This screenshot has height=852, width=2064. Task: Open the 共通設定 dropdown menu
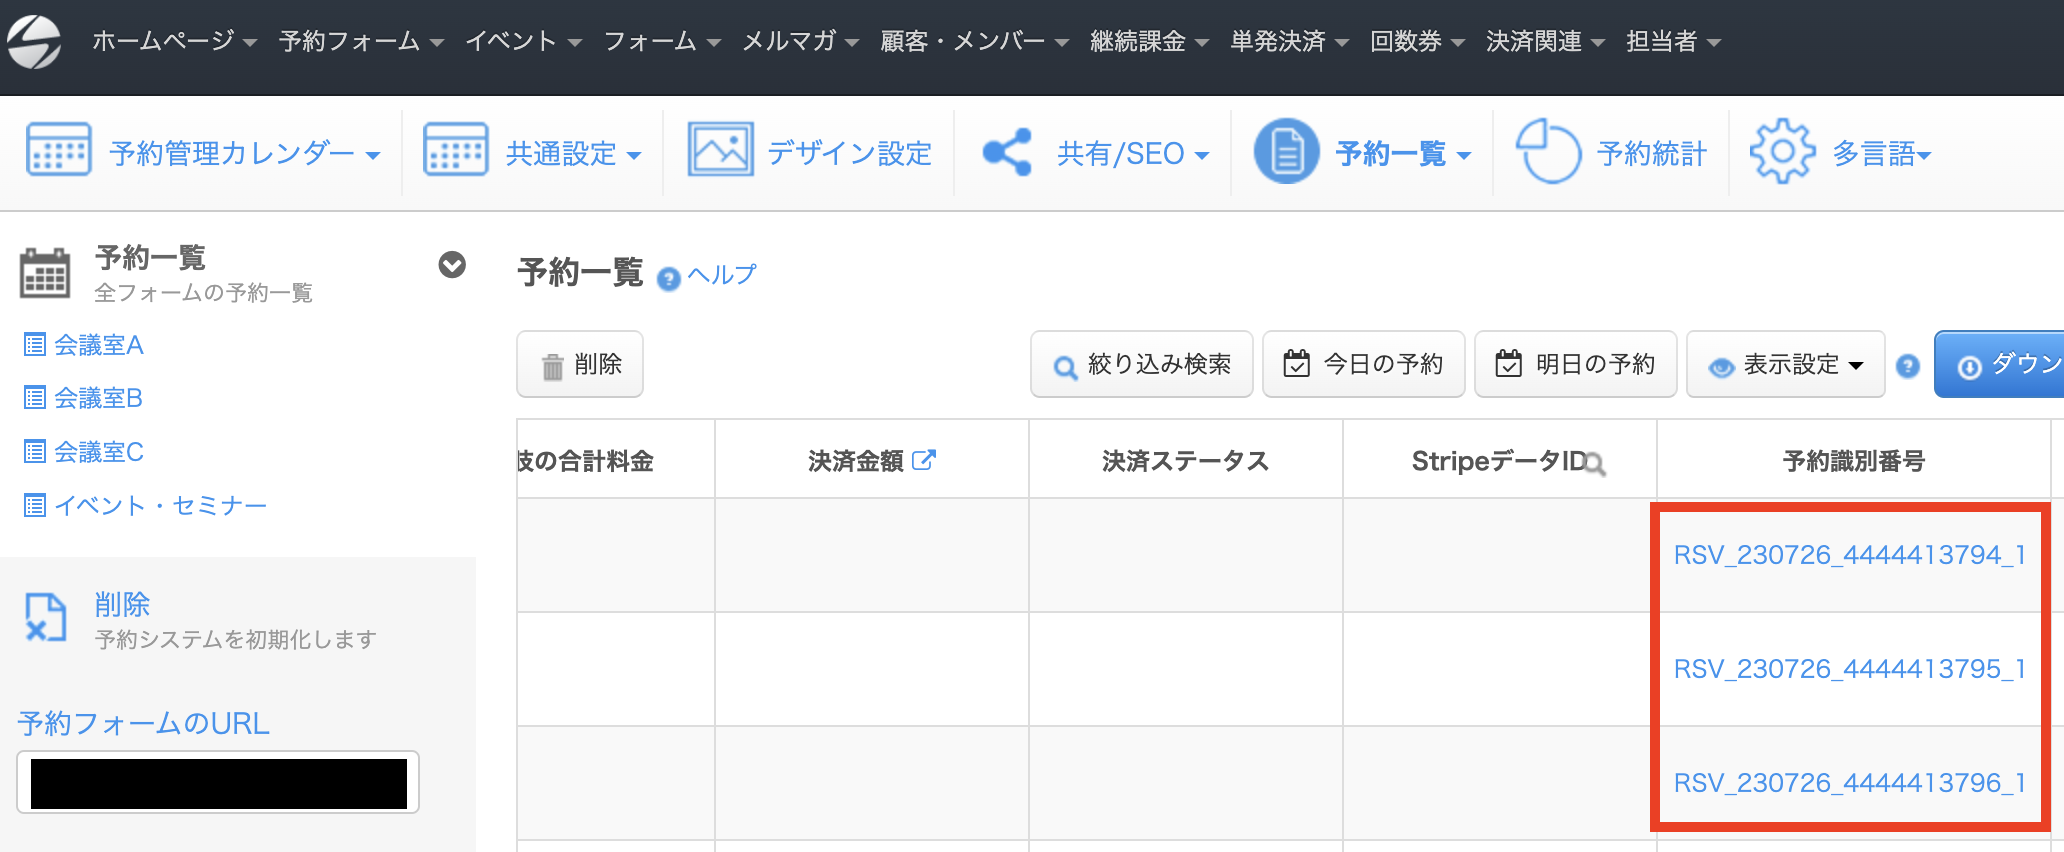tap(573, 154)
